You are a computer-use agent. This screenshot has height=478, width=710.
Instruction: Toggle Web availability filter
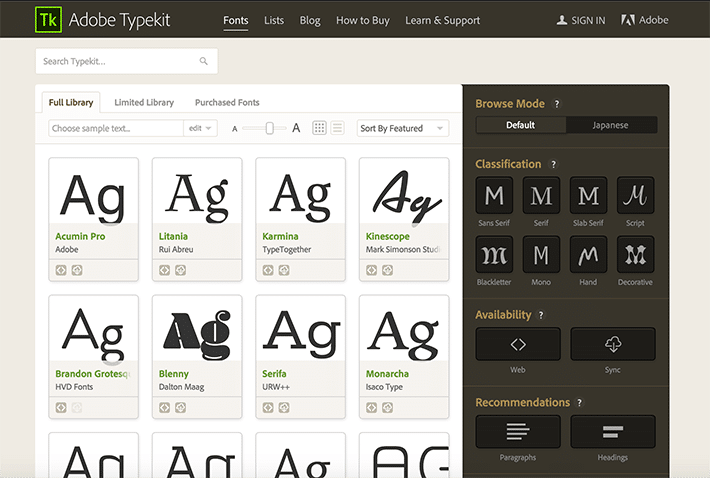518,344
